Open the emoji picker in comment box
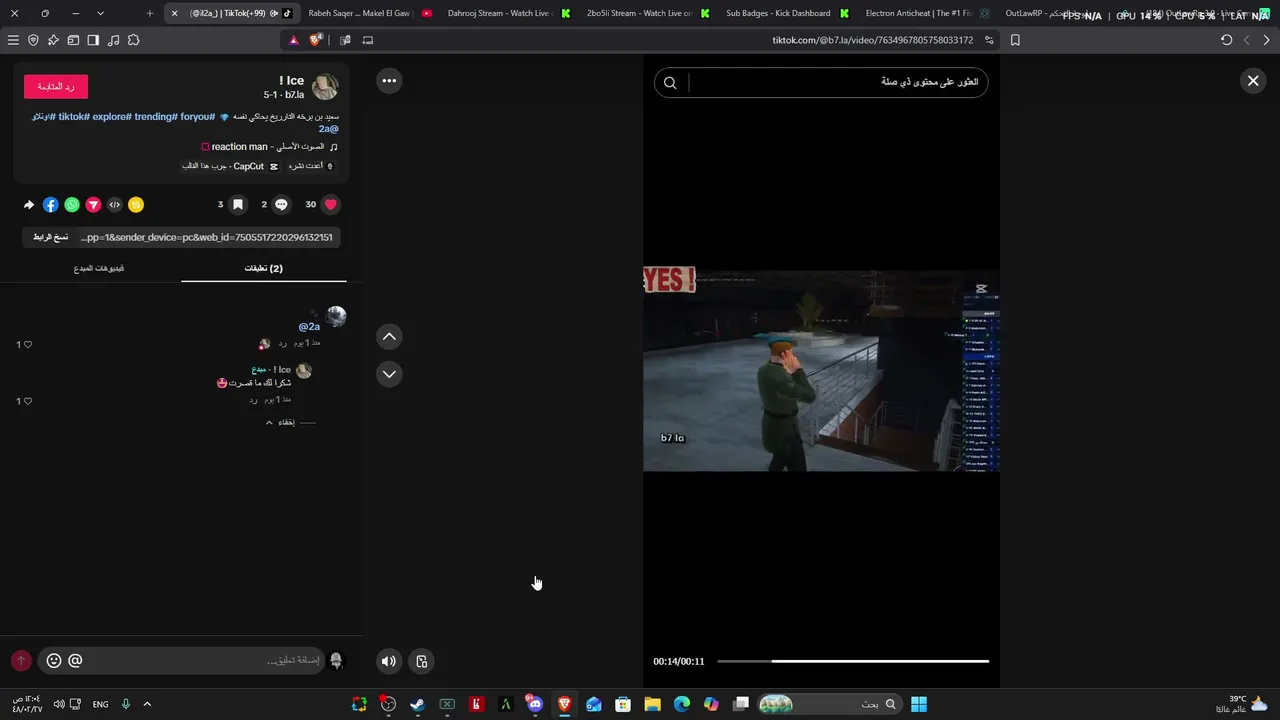1280x720 pixels. 54,661
